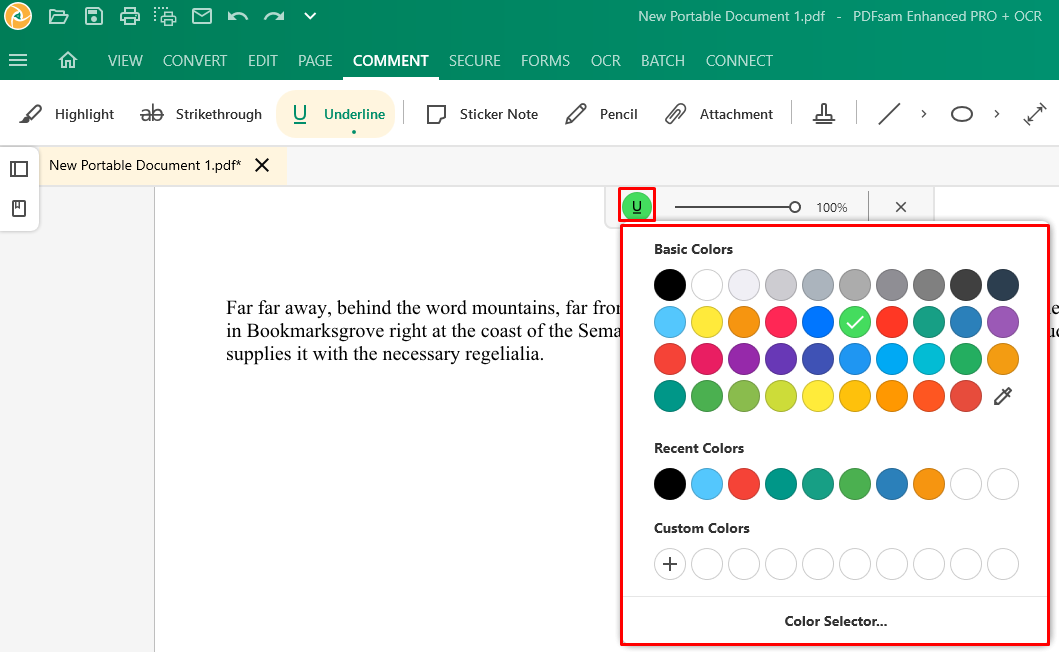The height and width of the screenshot is (652, 1059).
Task: Click the PDFsam application logo icon
Action: tap(18, 16)
